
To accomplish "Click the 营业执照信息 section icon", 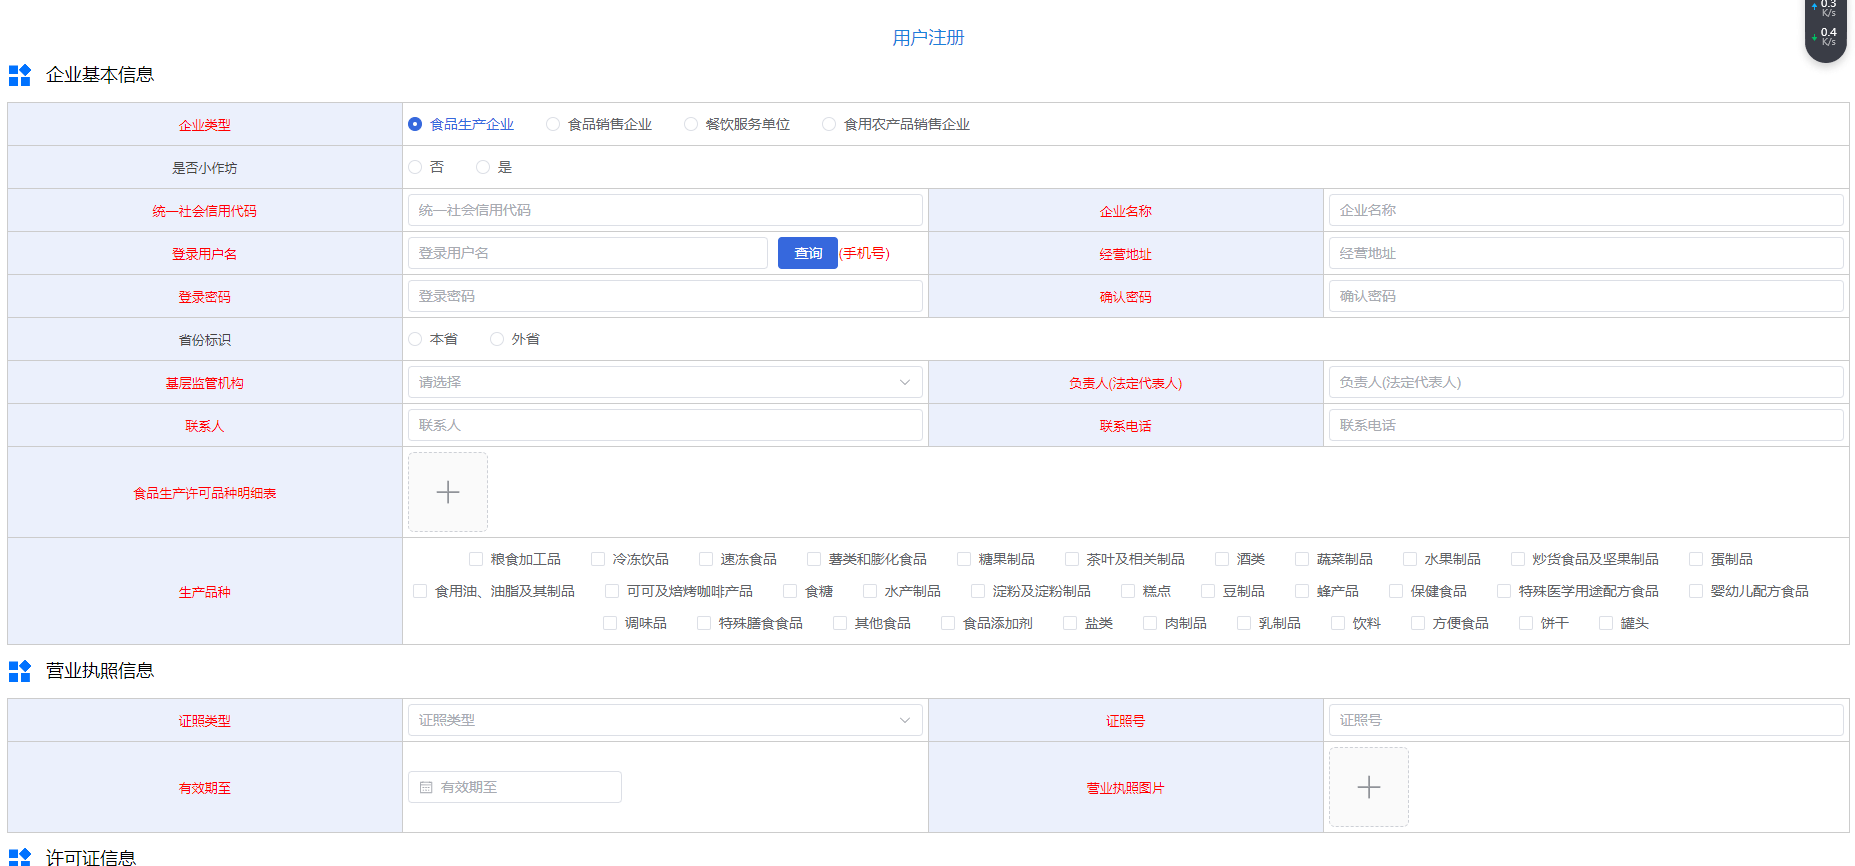I will click(x=20, y=671).
